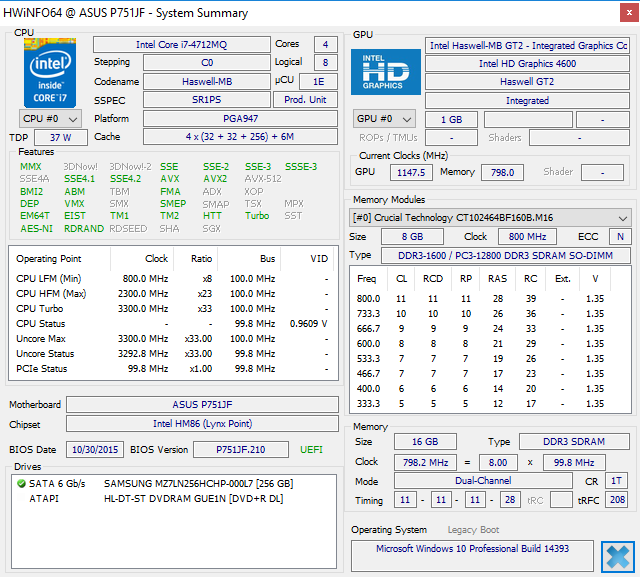Click the PGA947 platform field

[240, 119]
